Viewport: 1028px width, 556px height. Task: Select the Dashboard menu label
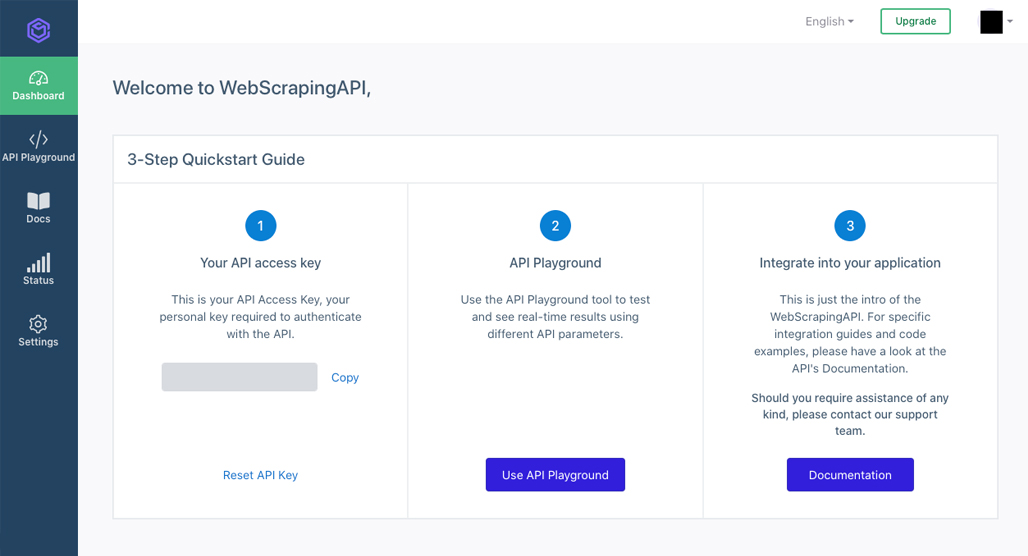pyautogui.click(x=38, y=96)
